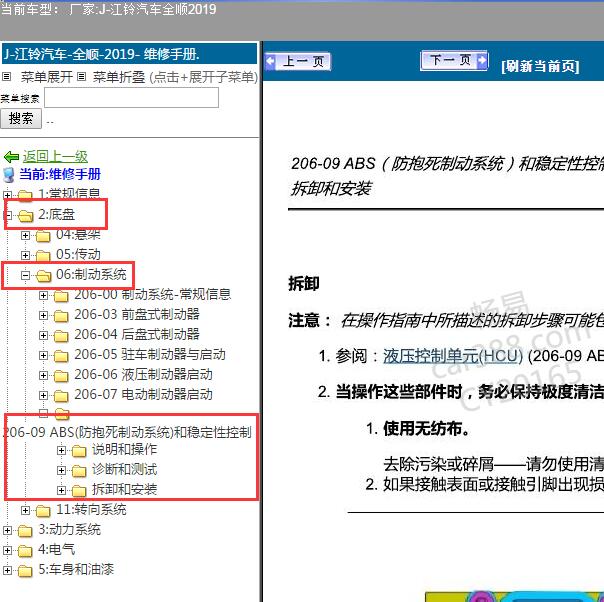This screenshot has height=602, width=604.
Task: Click folder icon beside 3:动力系统
Action: (x=25, y=531)
